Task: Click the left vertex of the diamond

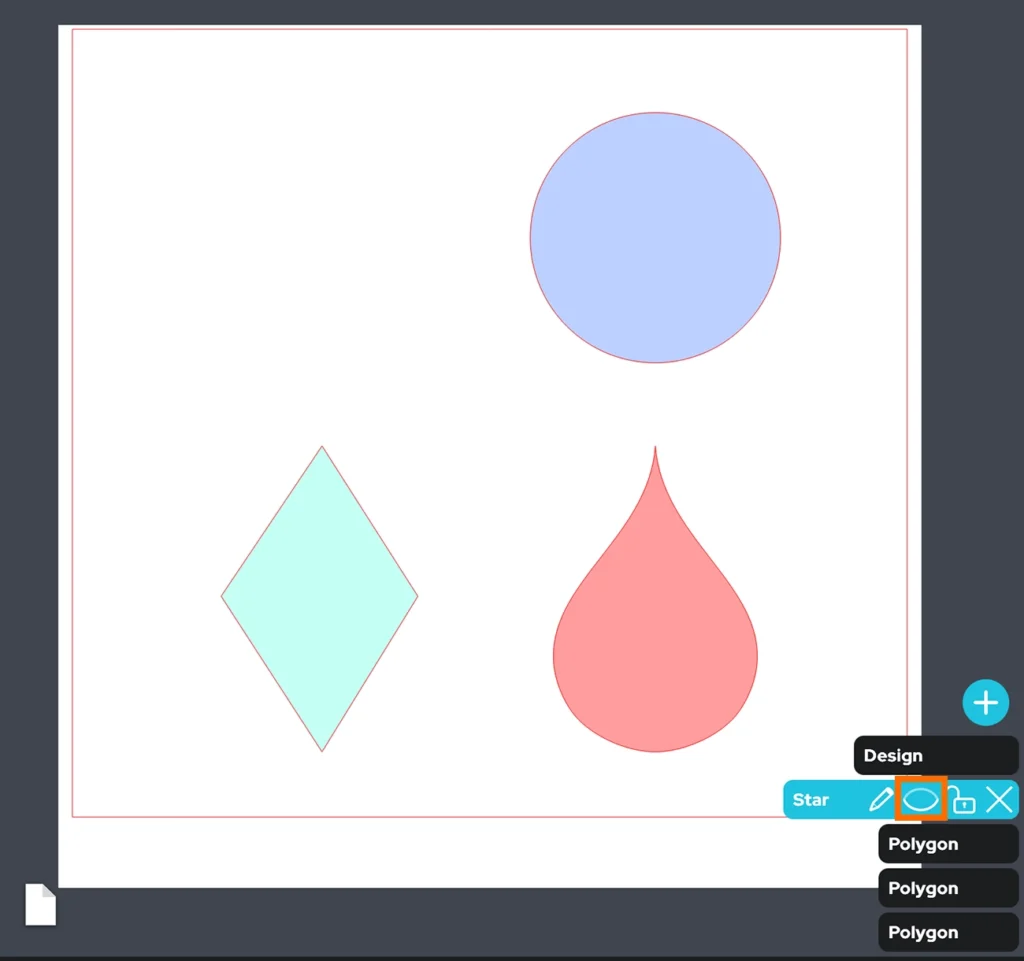Action: [x=223, y=597]
